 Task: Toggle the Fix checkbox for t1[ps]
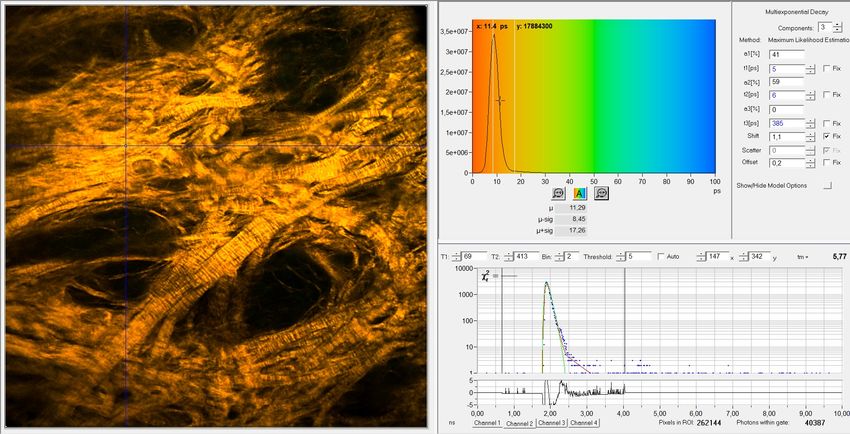826,68
